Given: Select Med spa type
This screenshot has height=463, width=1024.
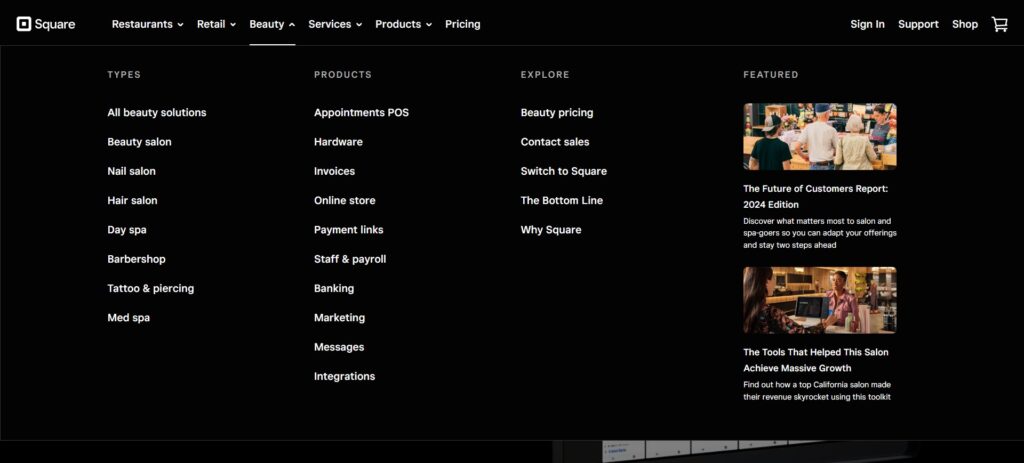Looking at the screenshot, I should 129,317.
